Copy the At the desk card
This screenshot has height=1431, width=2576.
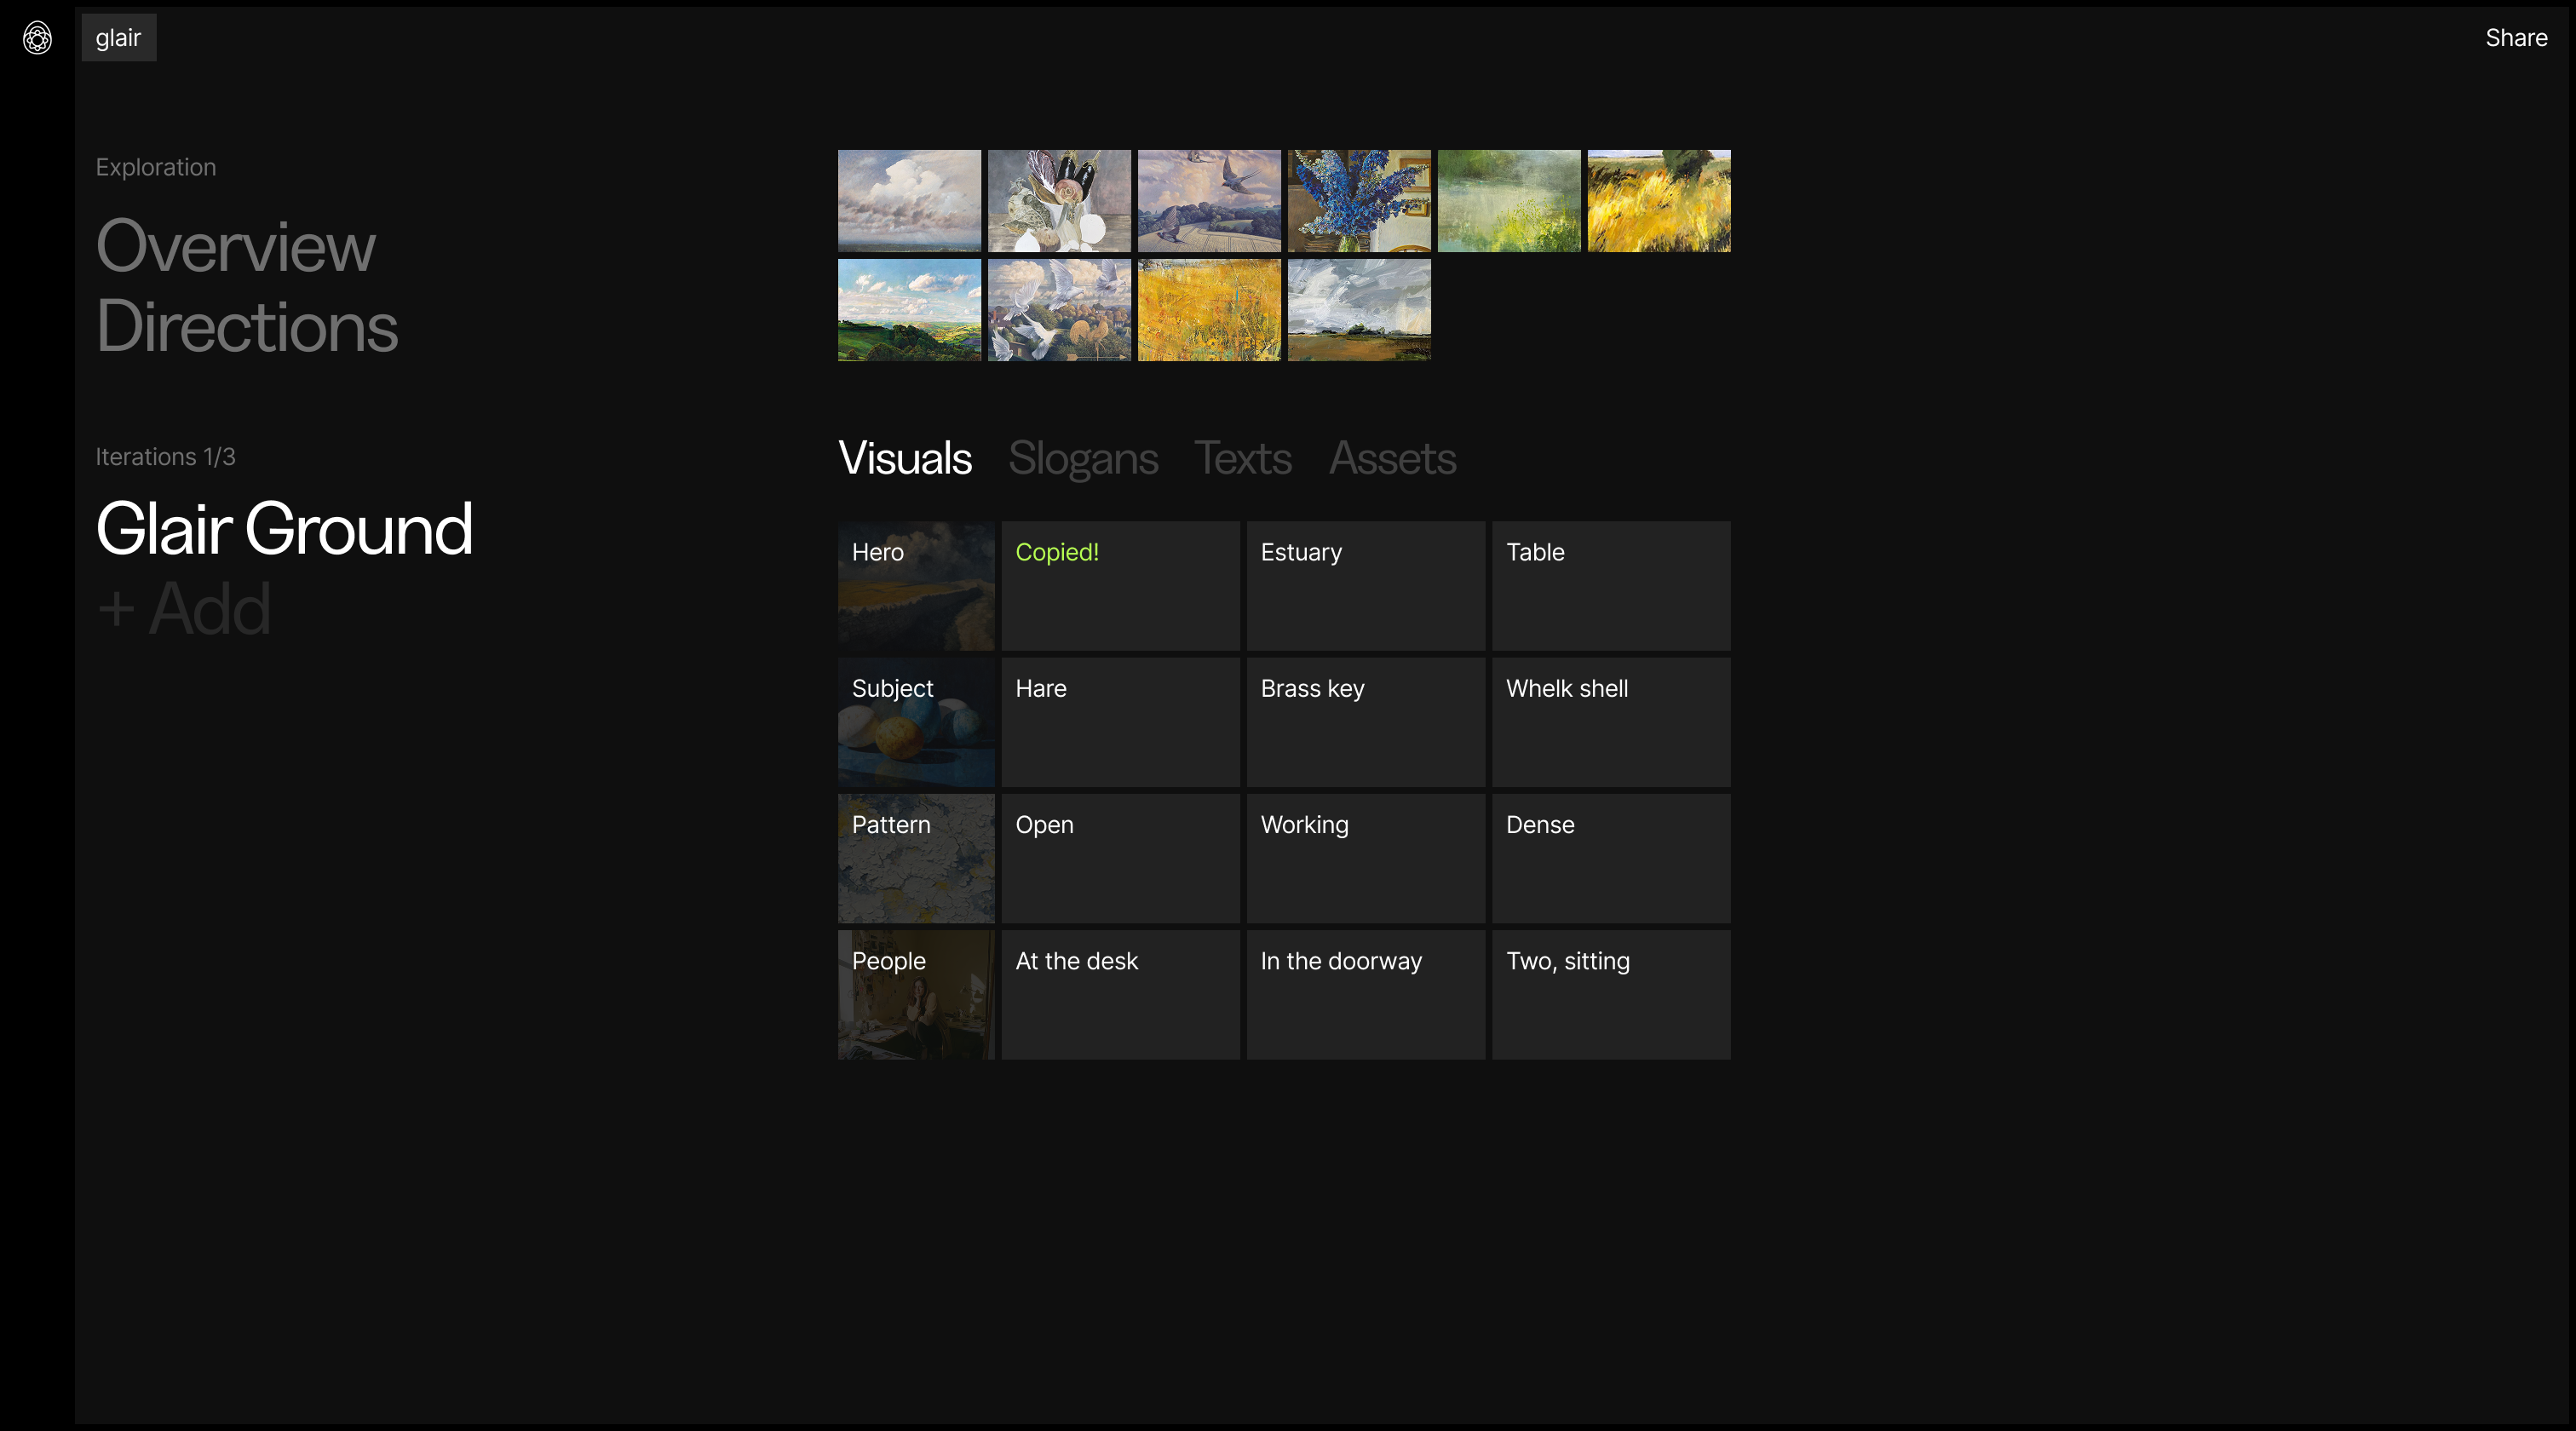(x=1121, y=995)
